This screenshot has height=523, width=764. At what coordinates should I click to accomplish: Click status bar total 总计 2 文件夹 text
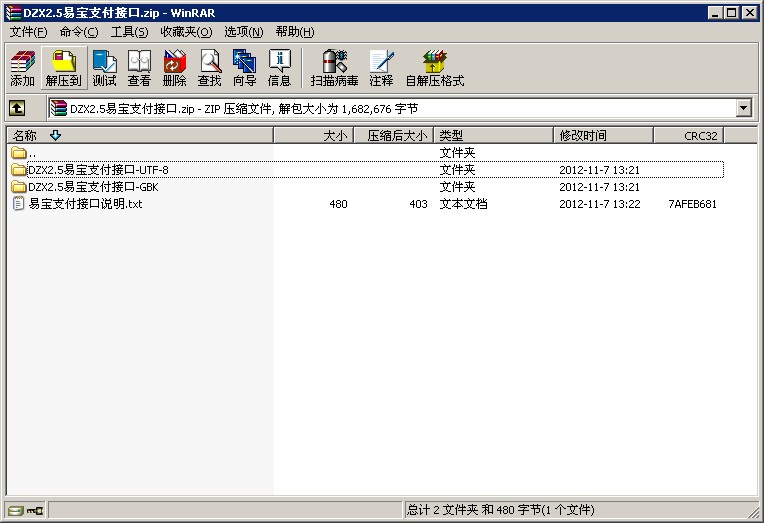[x=500, y=510]
